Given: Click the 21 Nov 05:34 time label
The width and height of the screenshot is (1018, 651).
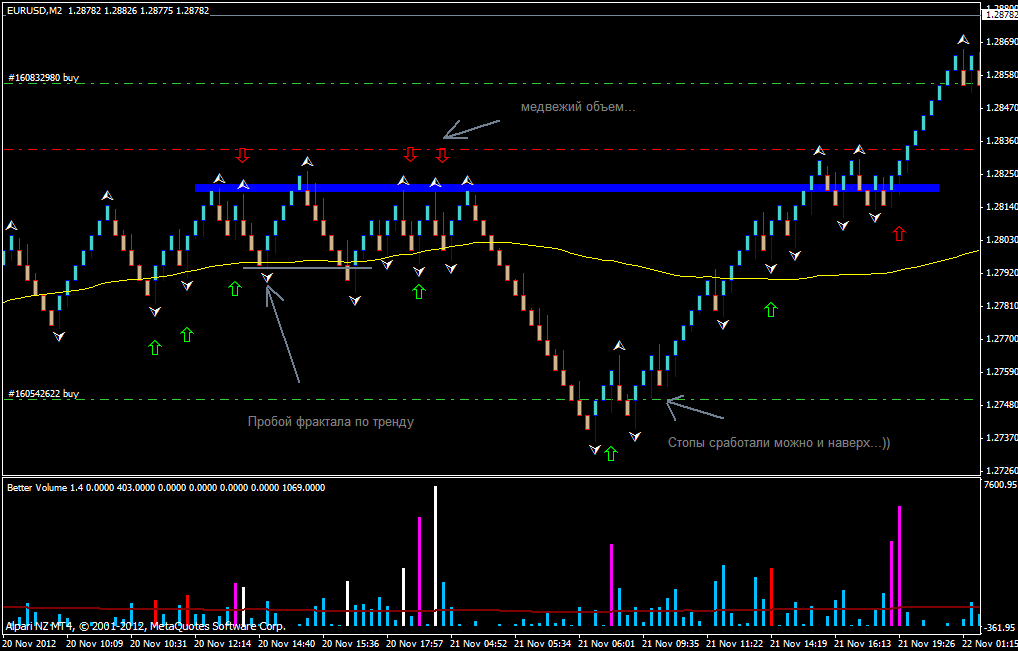Looking at the screenshot, I should [543, 644].
